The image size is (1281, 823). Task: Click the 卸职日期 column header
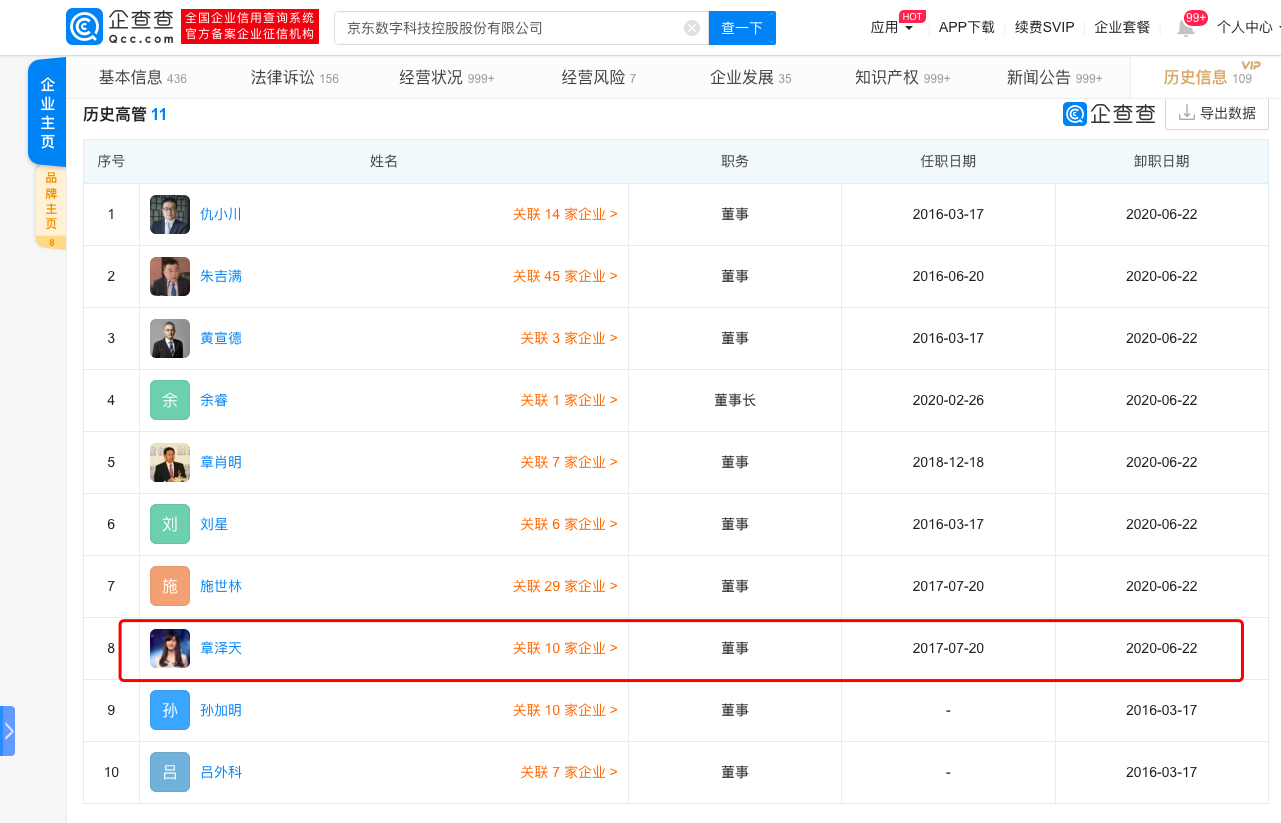(x=1161, y=161)
